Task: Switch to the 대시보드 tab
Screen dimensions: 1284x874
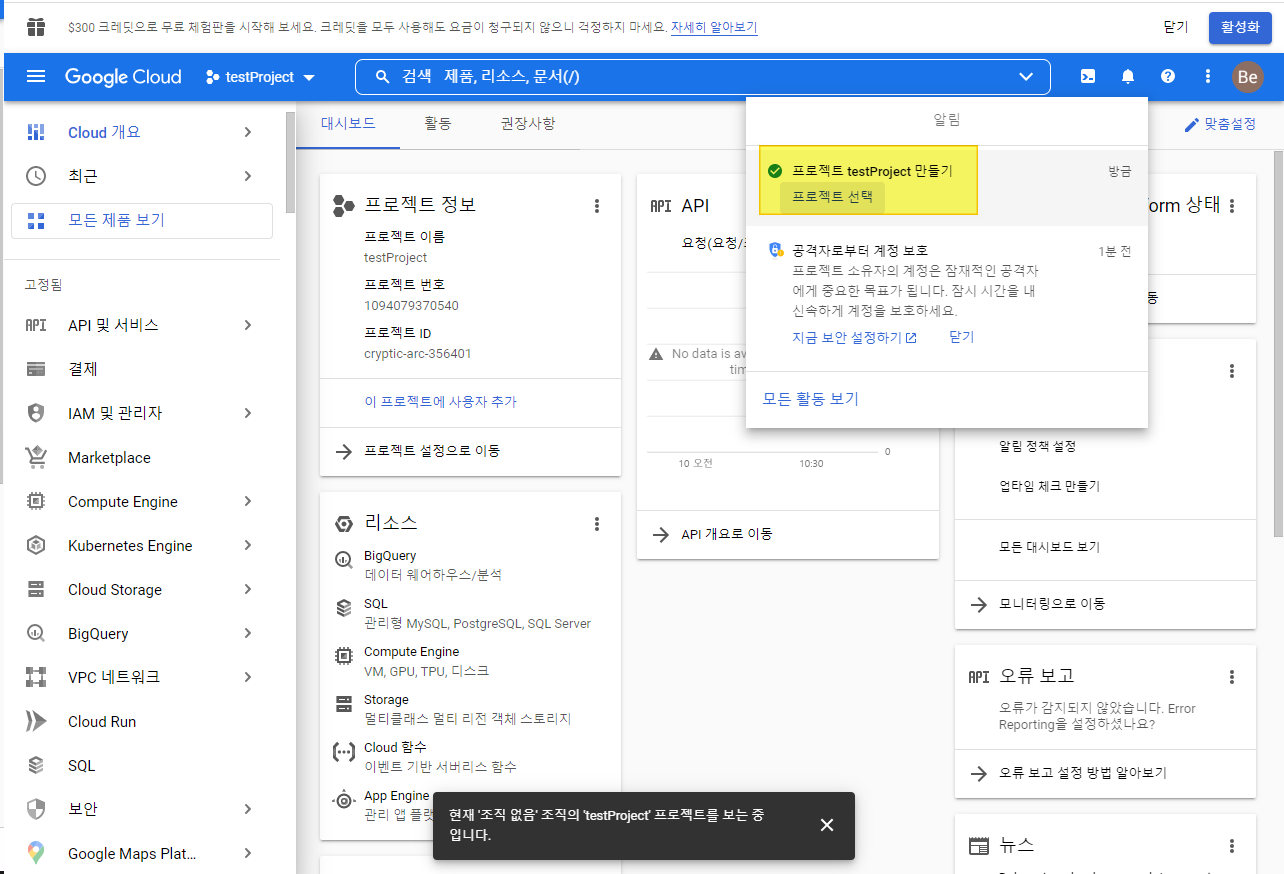Action: [348, 124]
